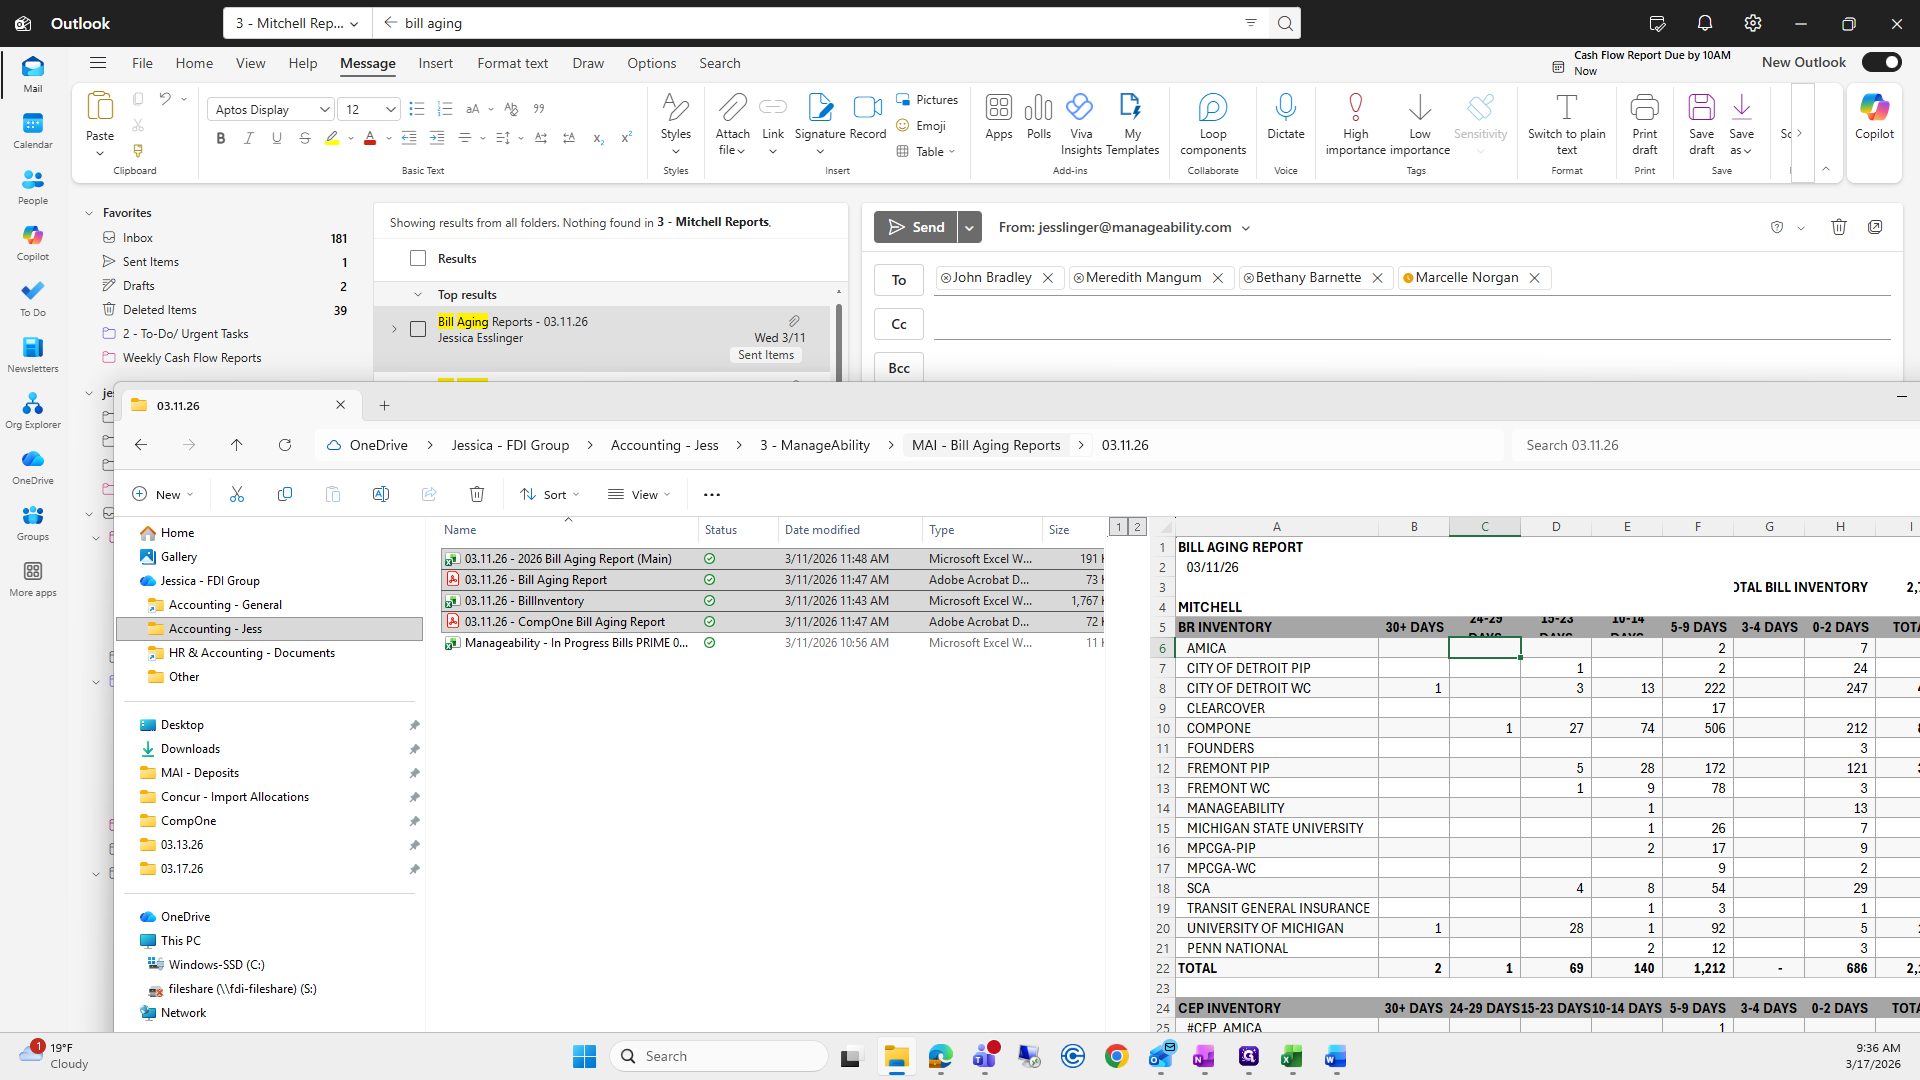The height and width of the screenshot is (1080, 1920).
Task: Open the font name dropdown
Action: click(324, 109)
